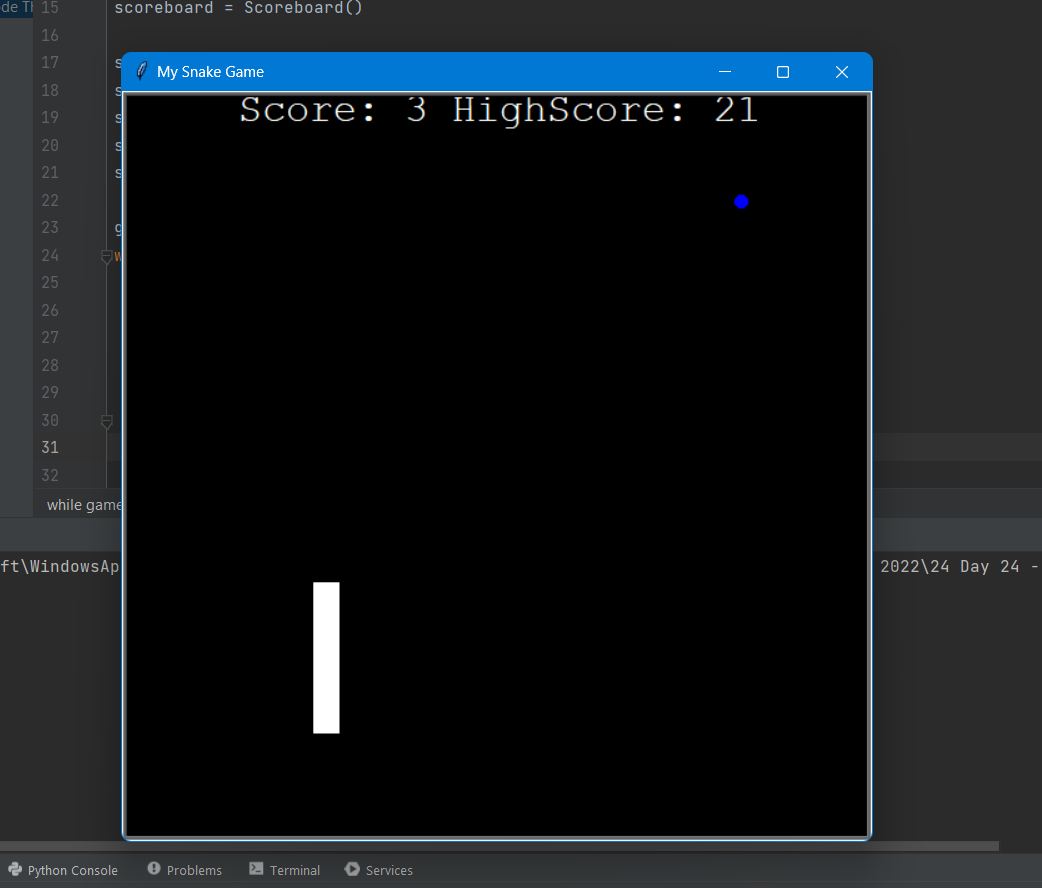The height and width of the screenshot is (888, 1042).
Task: Click the 'while game' breadcrumb item
Action: click(x=84, y=505)
